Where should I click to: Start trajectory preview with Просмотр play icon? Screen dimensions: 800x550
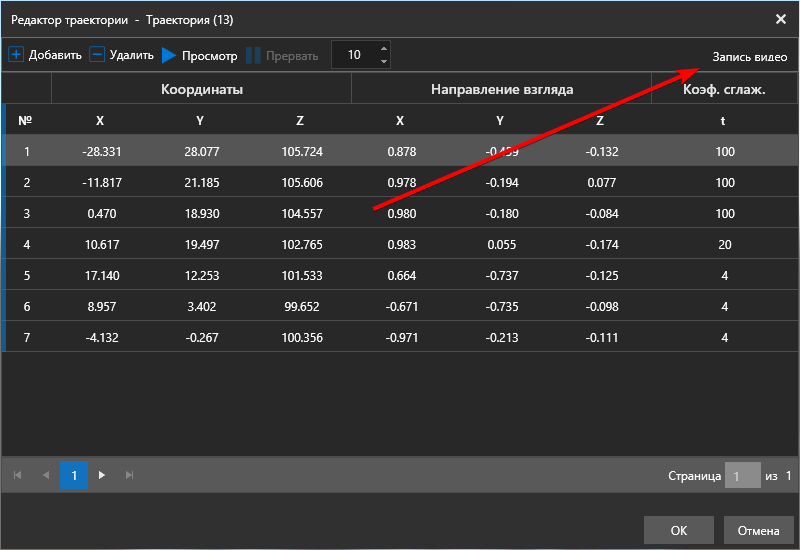pyautogui.click(x=169, y=55)
